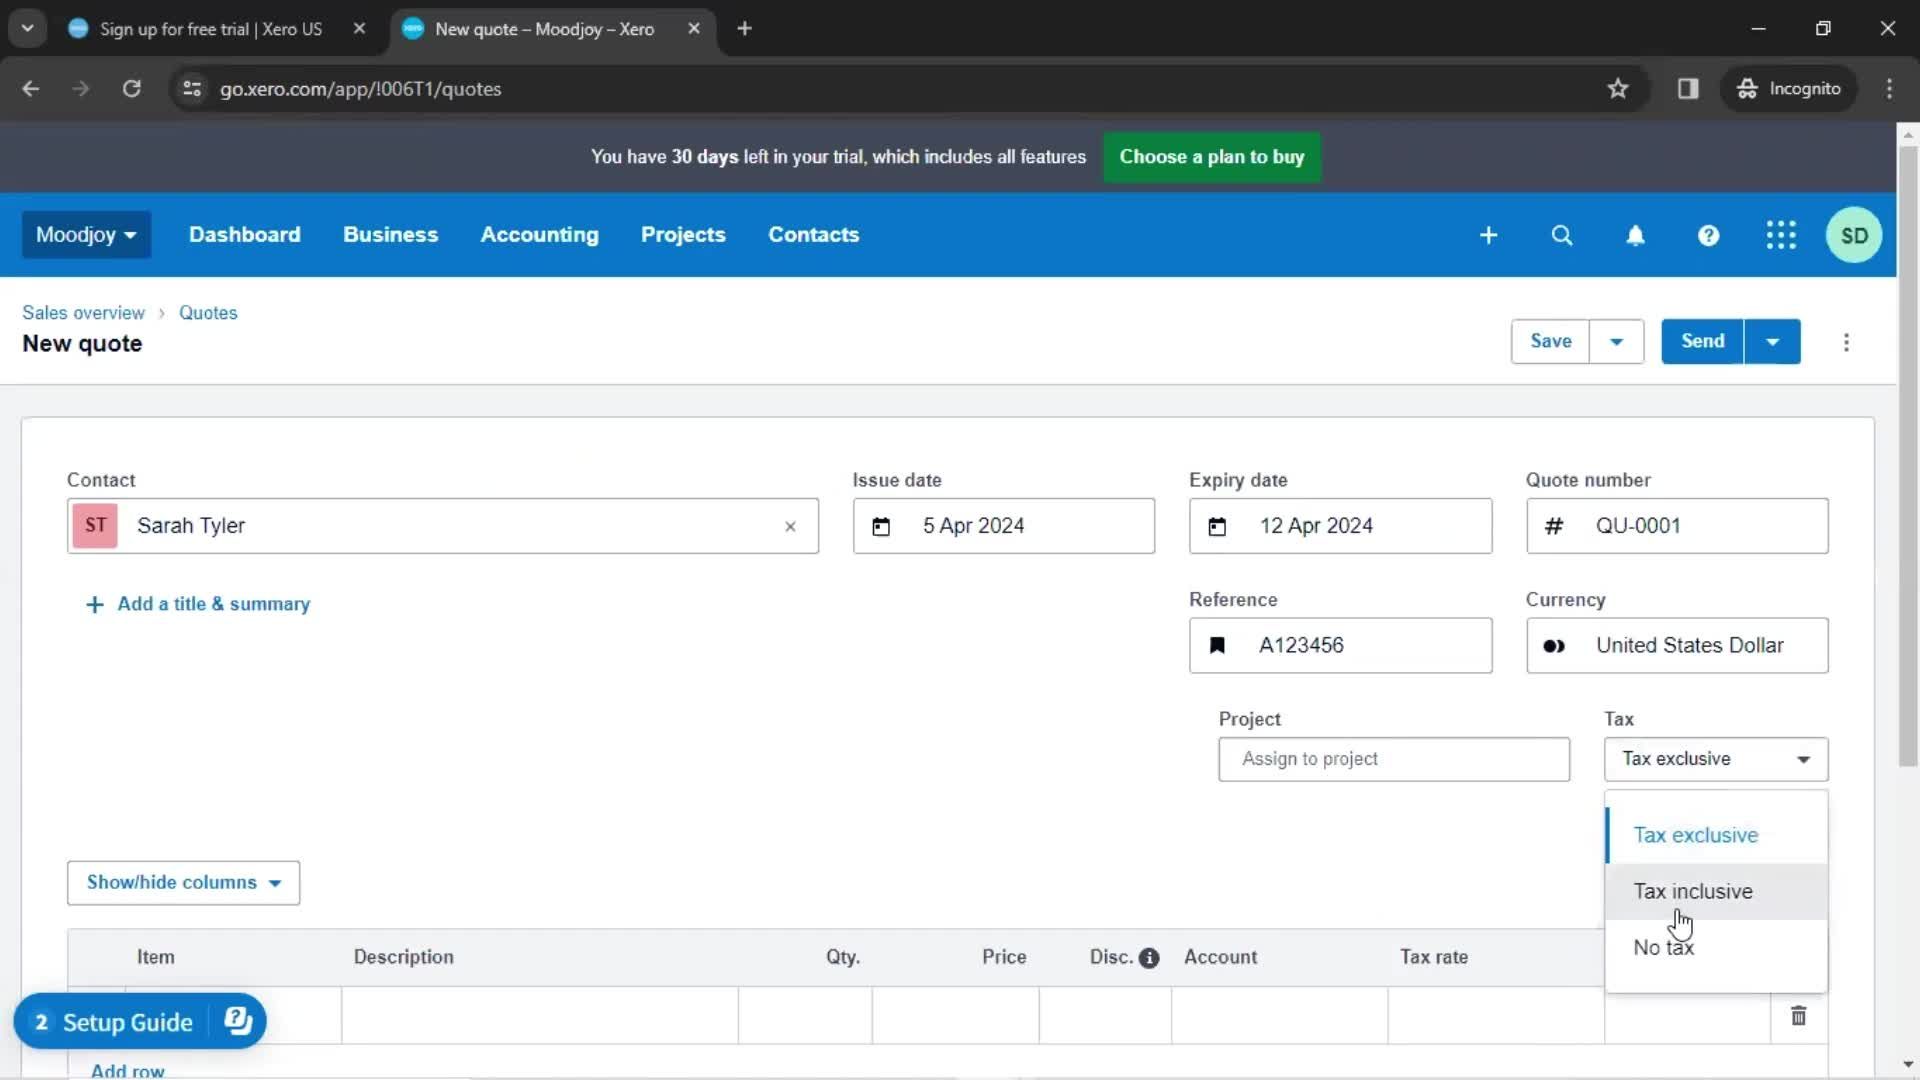Open the Projects menu
This screenshot has width=1920, height=1080.
point(683,235)
